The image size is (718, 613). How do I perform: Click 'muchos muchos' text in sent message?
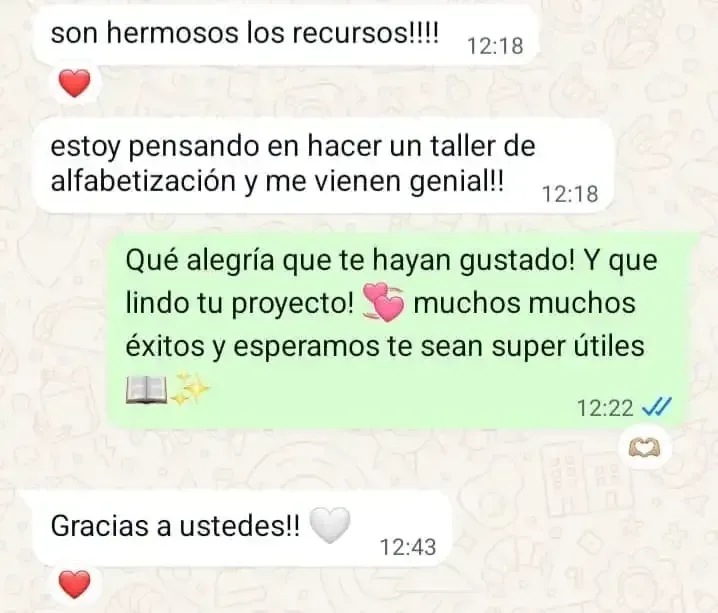525,303
